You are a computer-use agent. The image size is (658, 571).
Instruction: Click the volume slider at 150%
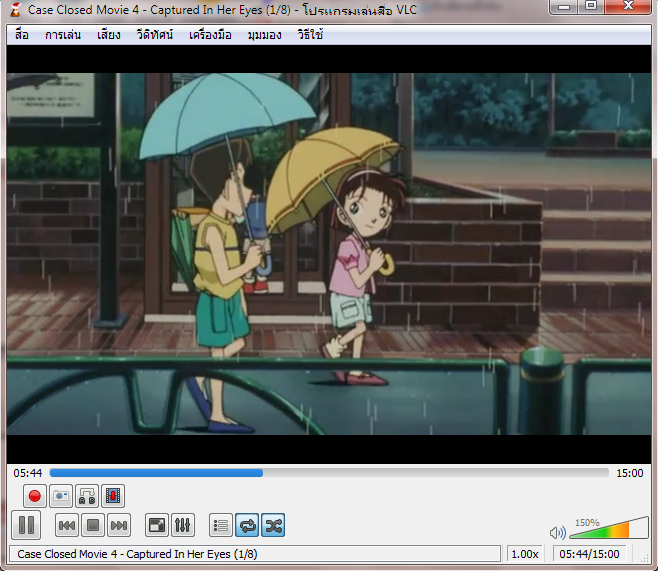click(x=609, y=528)
